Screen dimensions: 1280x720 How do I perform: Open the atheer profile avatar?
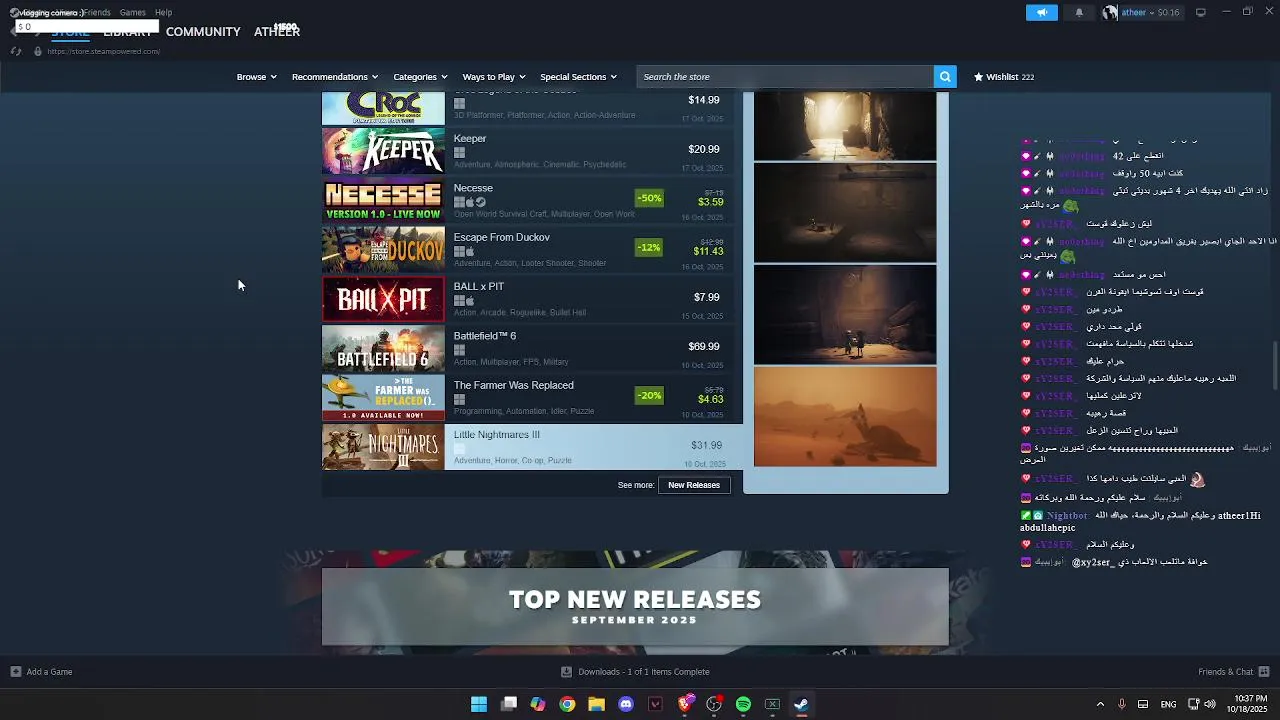pos(1110,13)
